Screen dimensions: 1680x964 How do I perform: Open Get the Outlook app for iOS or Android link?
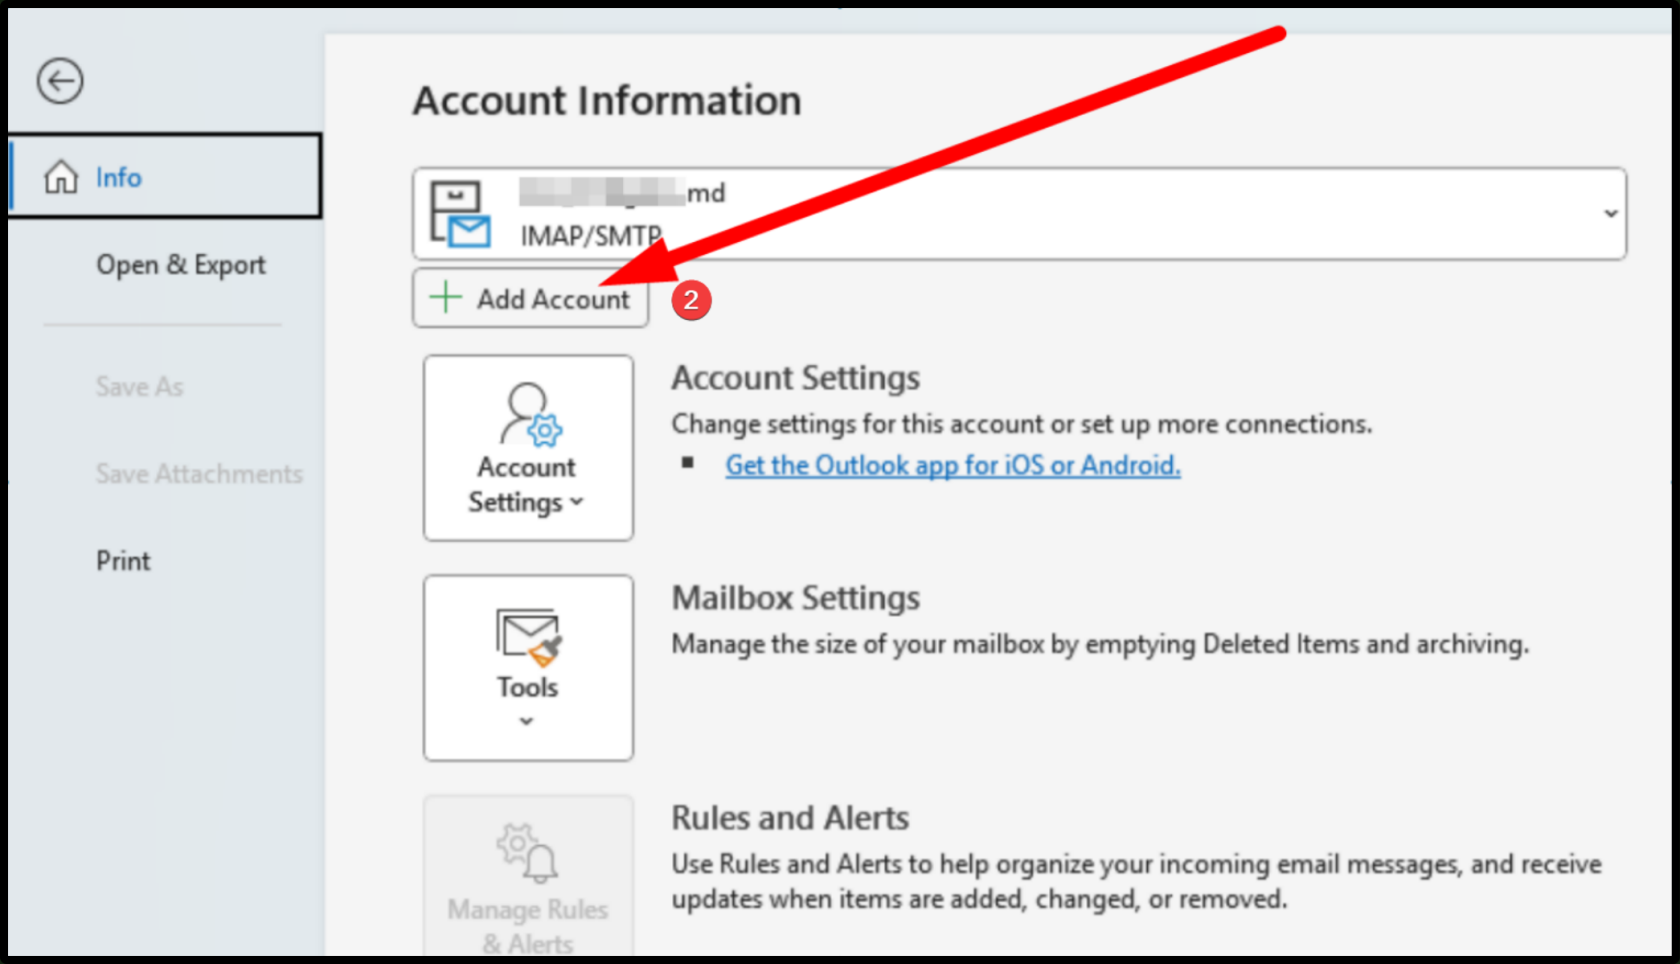tap(953, 465)
